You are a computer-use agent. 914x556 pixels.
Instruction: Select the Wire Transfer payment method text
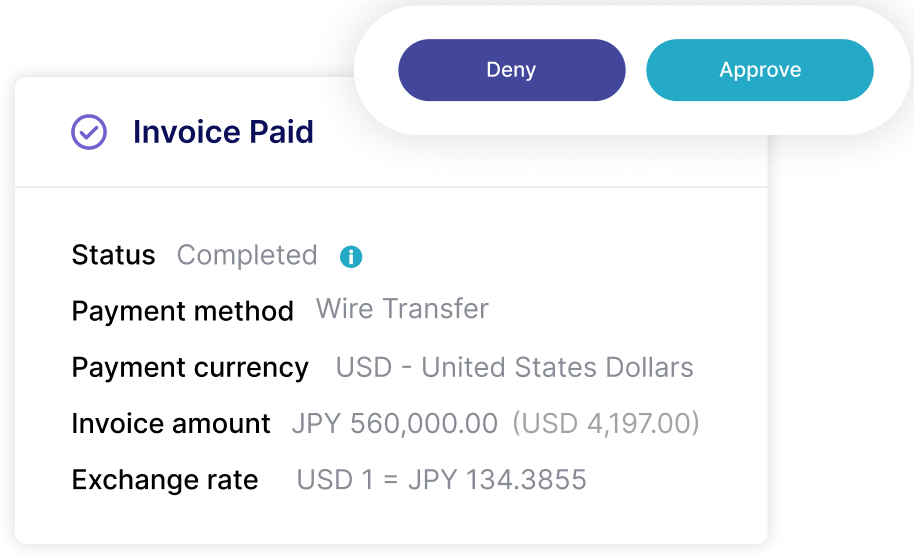coord(402,309)
